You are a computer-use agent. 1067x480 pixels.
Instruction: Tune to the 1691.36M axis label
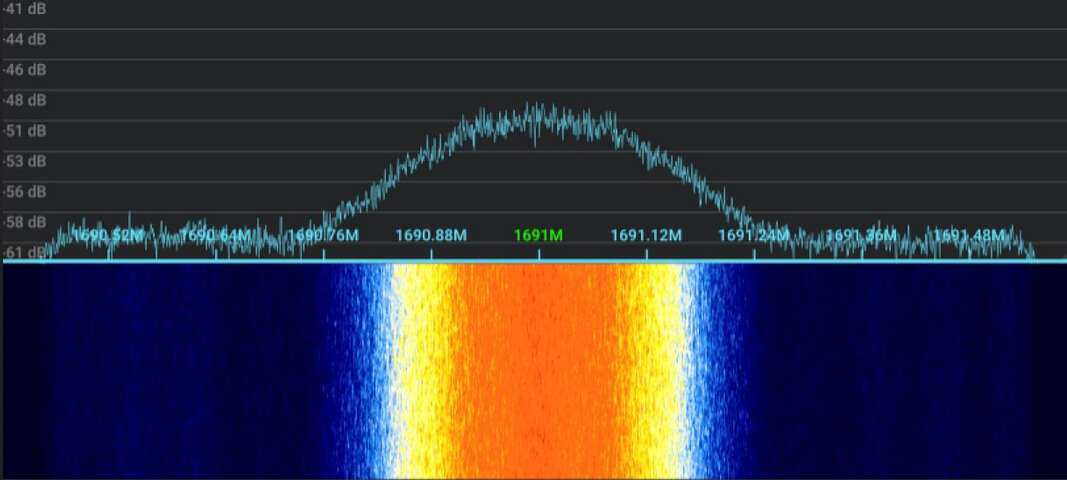click(x=861, y=236)
